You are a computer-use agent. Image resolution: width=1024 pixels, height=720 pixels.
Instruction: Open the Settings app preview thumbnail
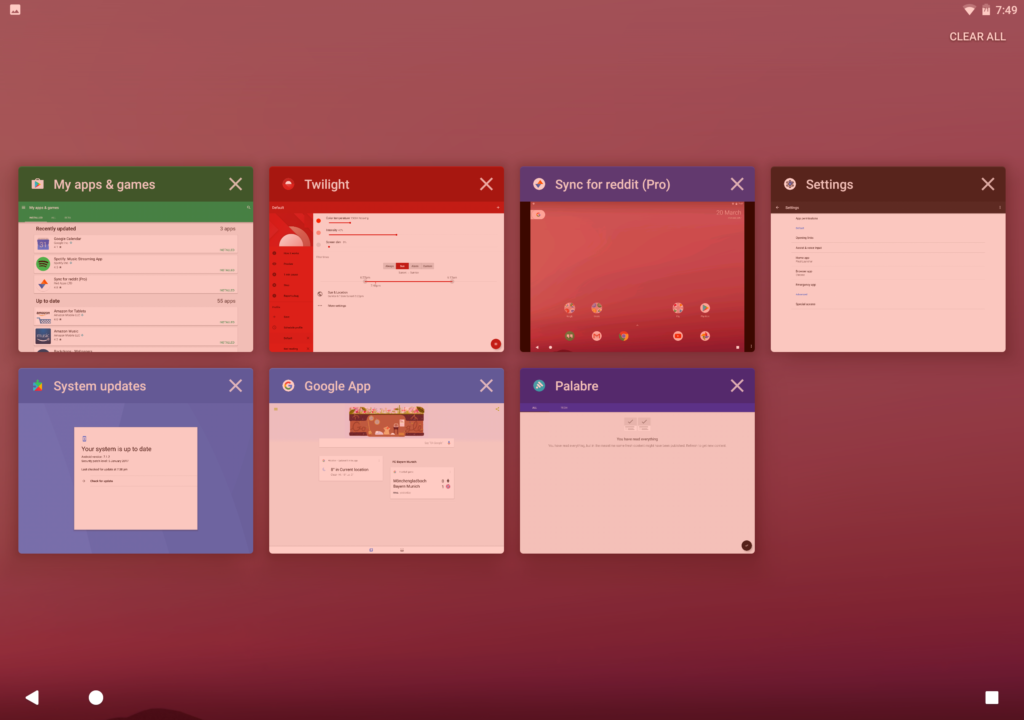pyautogui.click(x=887, y=277)
